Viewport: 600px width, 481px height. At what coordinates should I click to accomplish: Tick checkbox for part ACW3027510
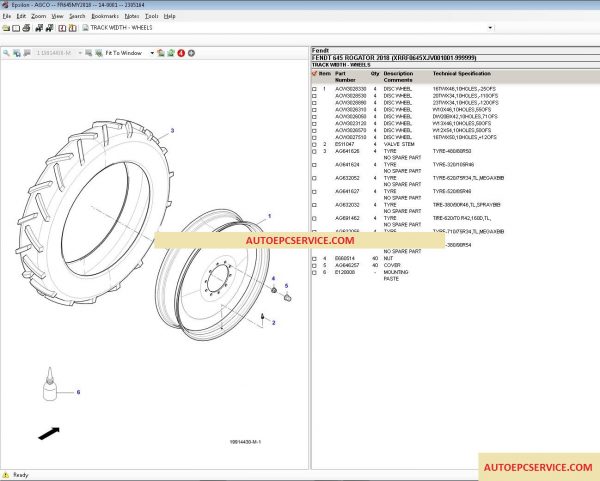pyautogui.click(x=315, y=137)
